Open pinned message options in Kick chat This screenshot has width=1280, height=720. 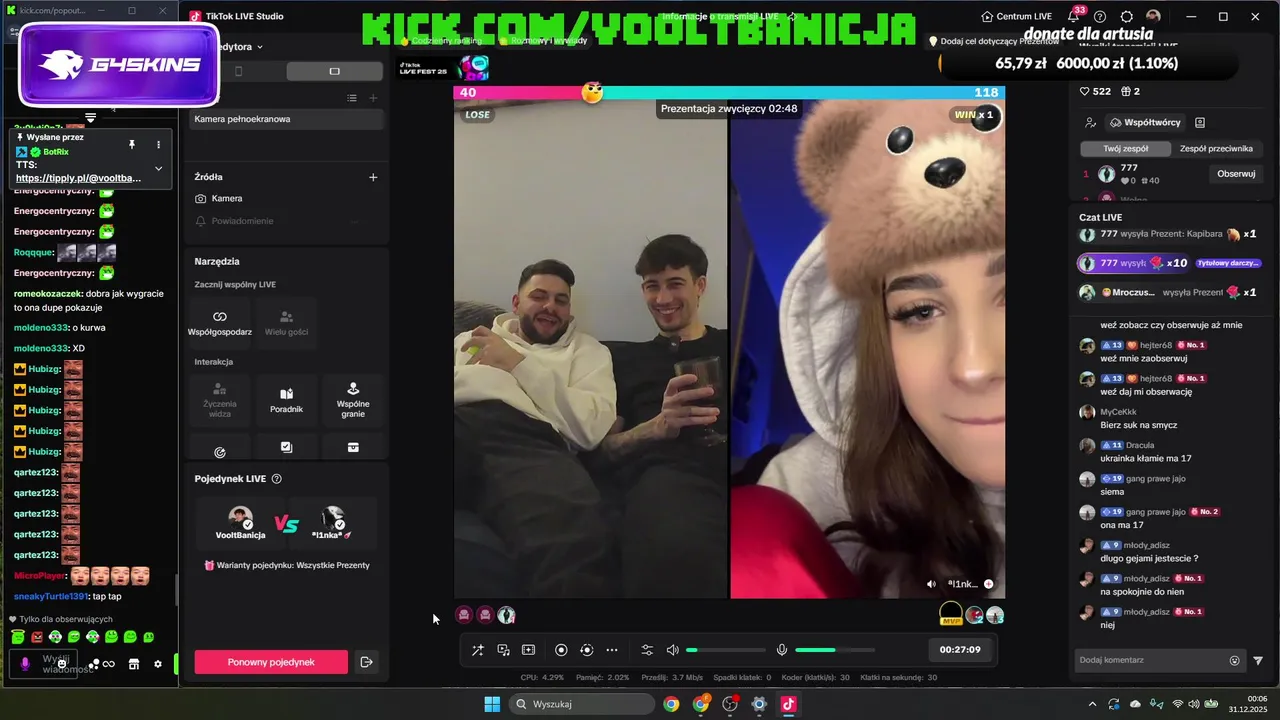tap(158, 145)
